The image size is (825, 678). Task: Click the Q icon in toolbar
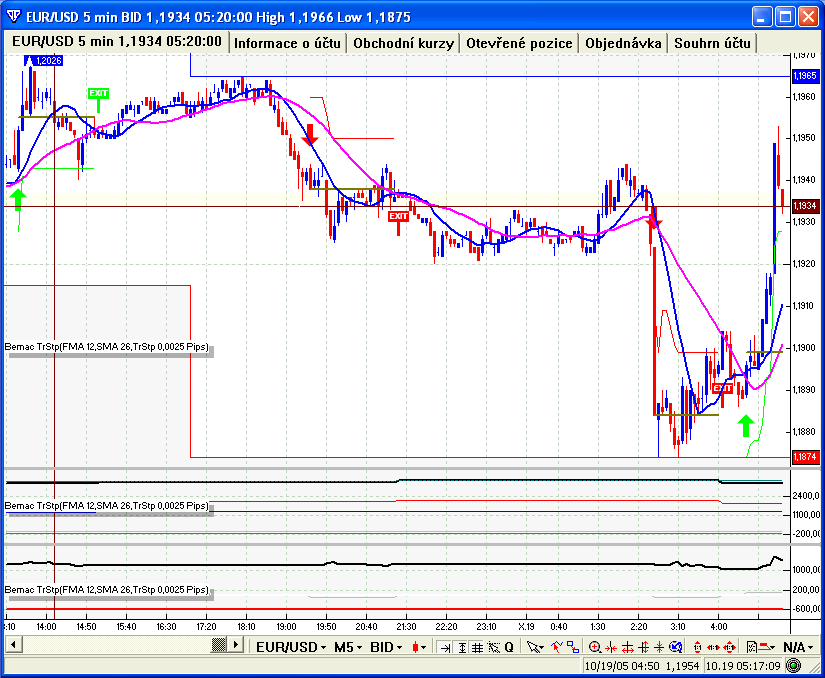click(x=508, y=647)
